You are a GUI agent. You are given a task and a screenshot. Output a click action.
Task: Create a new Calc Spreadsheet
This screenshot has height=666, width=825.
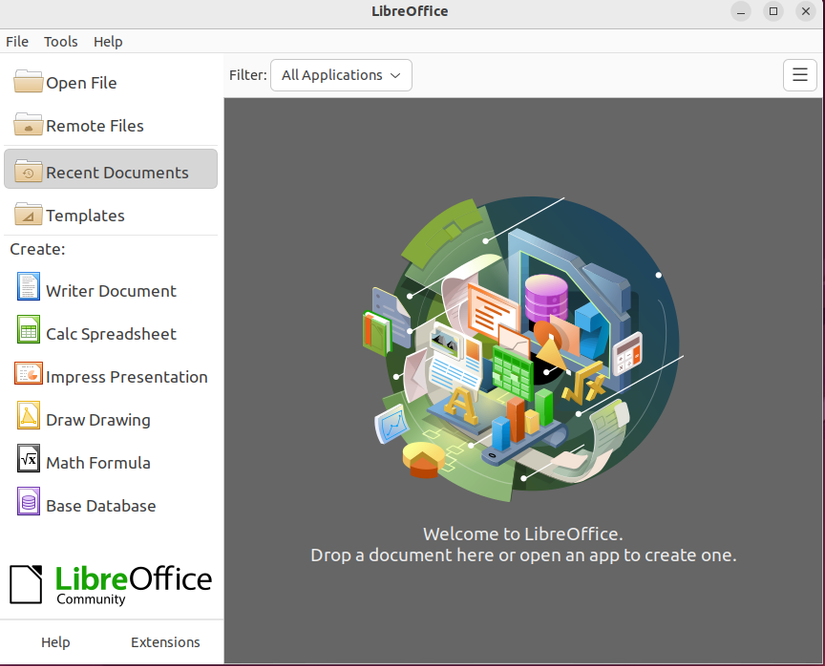(110, 333)
